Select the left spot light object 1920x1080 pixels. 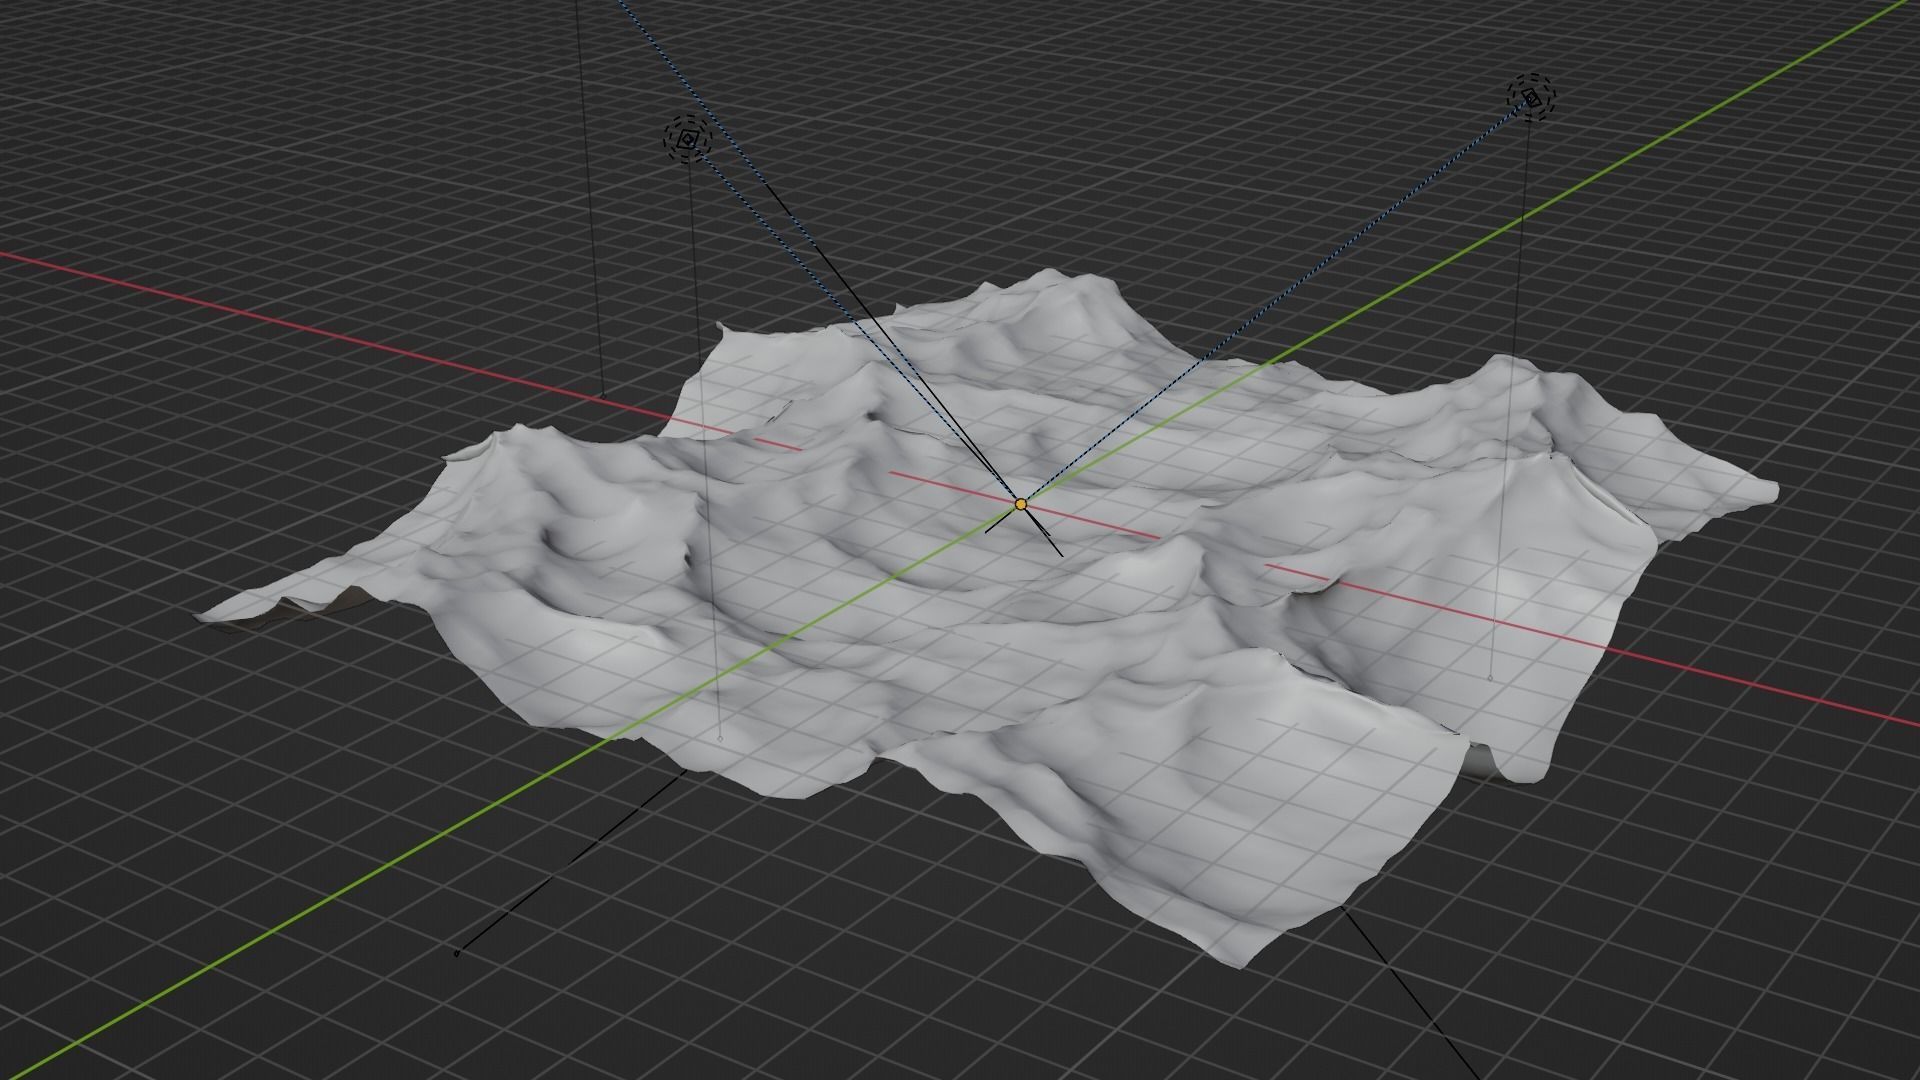click(x=687, y=140)
